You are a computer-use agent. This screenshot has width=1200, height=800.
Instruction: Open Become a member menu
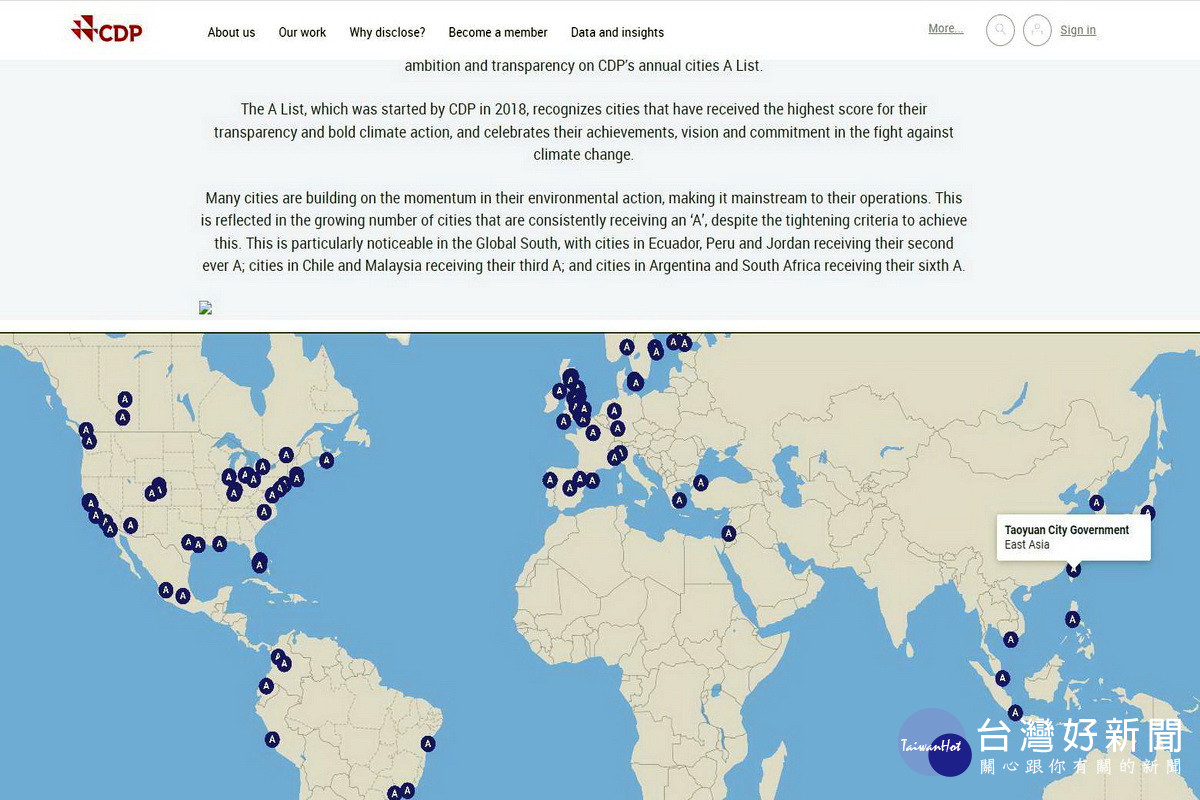click(498, 32)
